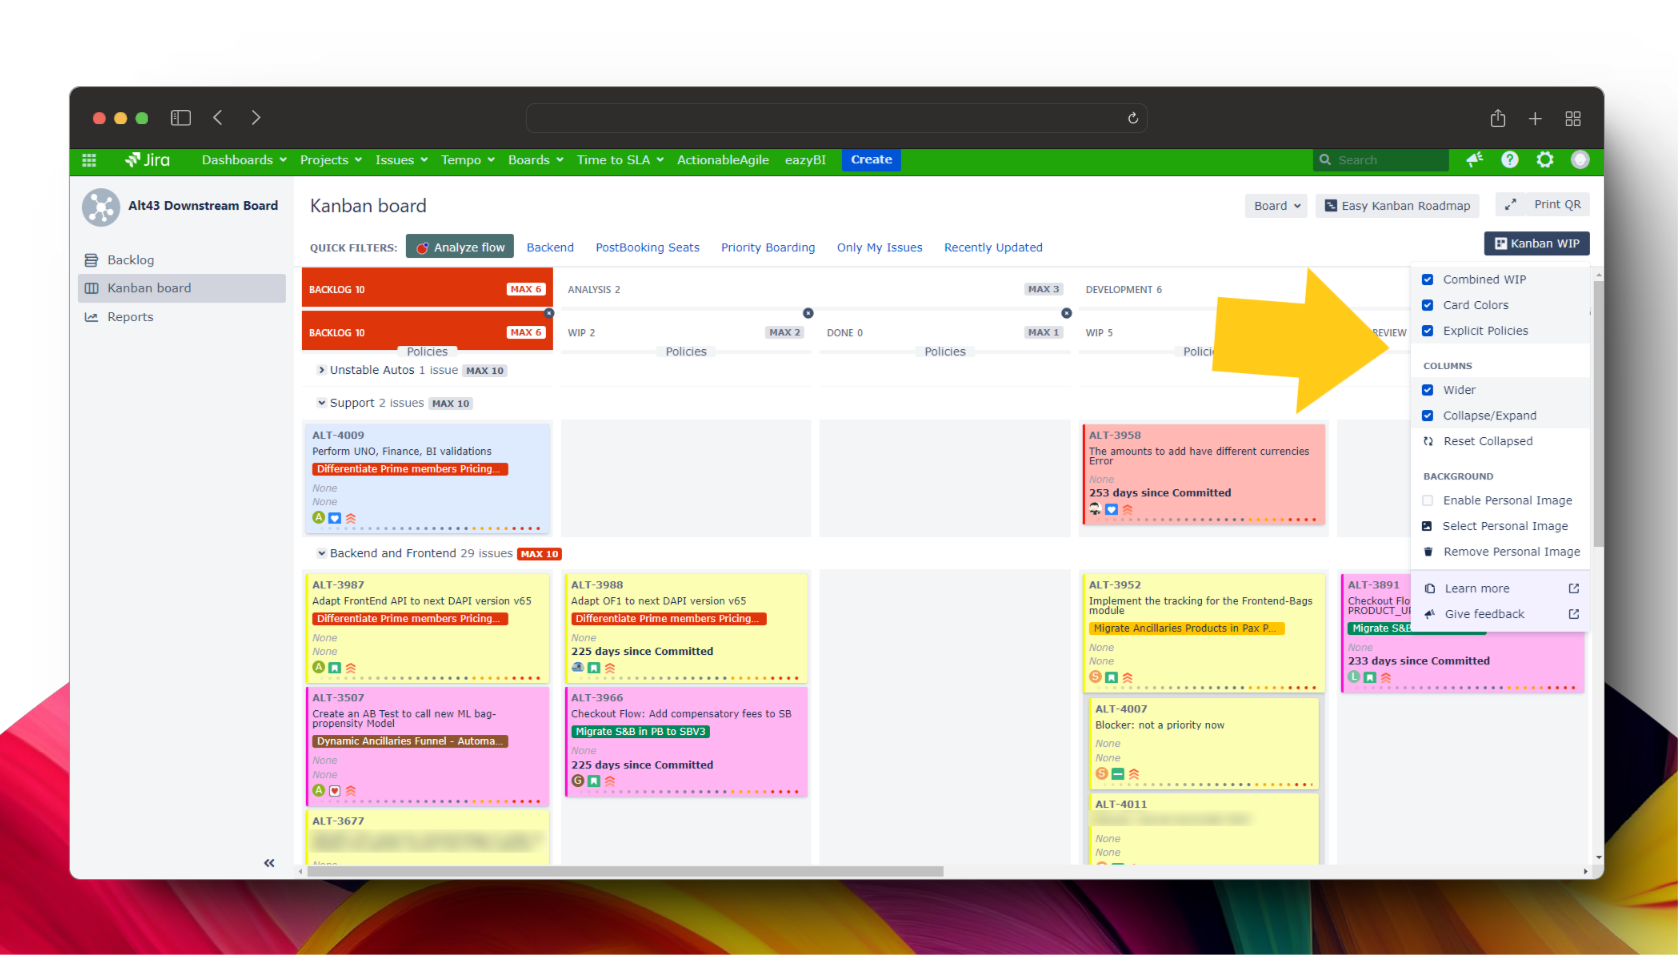Screen dimensions: 1678x955
Task: Collapse the Jira sidebar with double chevron
Action: [269, 863]
